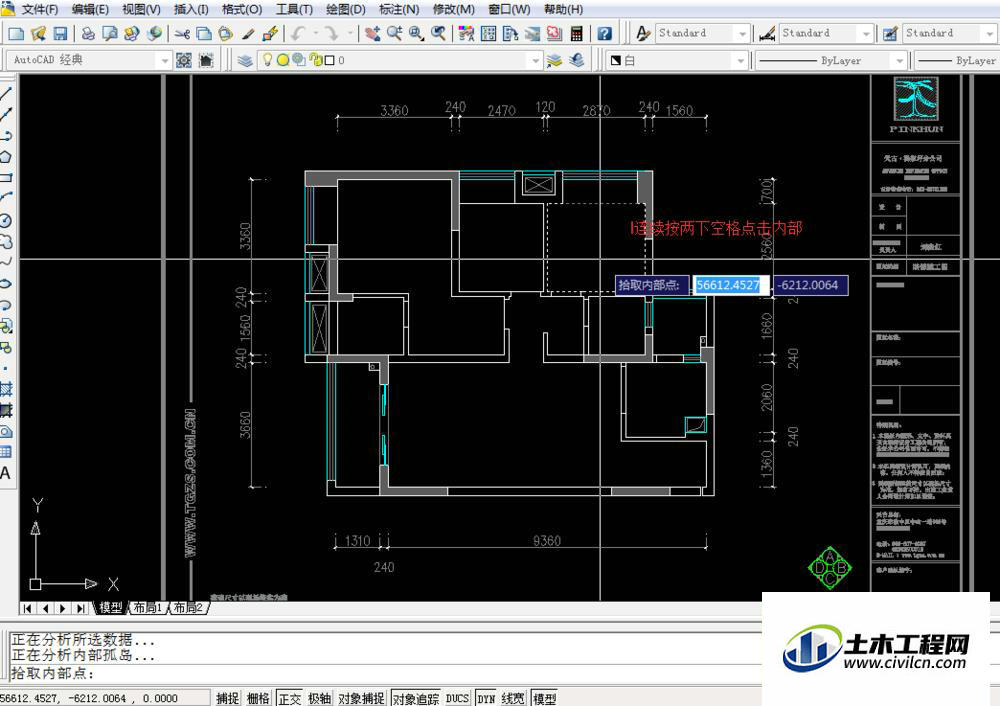Open a file with the folder icon
1000x706 pixels.
click(38, 33)
